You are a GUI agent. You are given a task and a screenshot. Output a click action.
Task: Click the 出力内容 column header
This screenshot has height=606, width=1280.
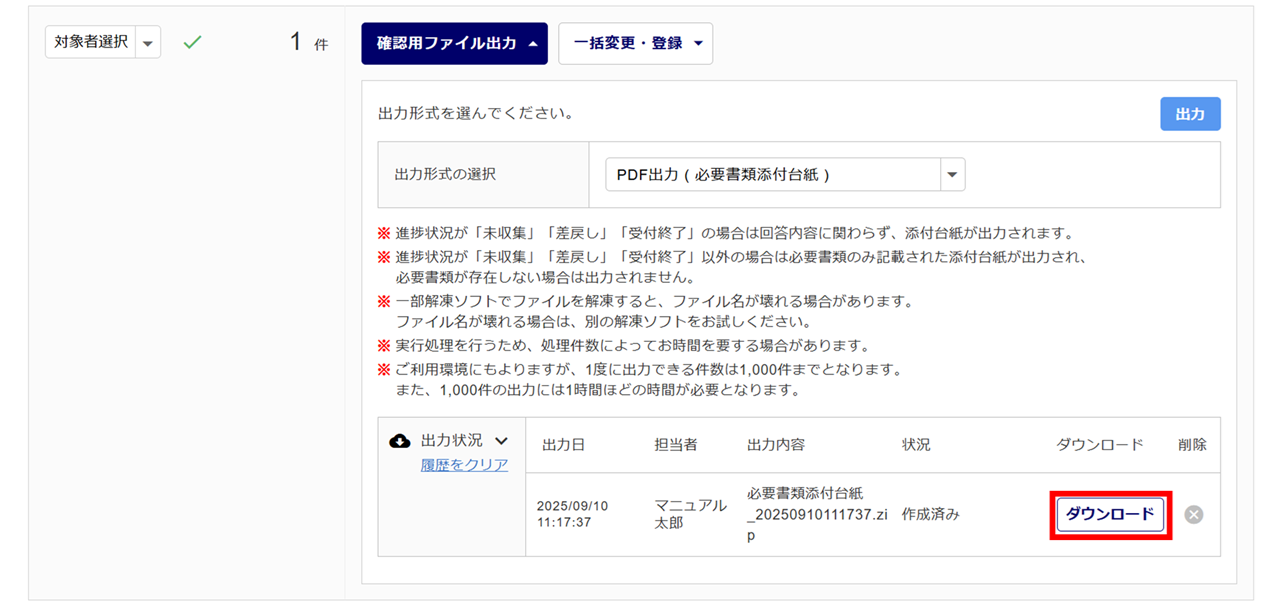pos(775,445)
